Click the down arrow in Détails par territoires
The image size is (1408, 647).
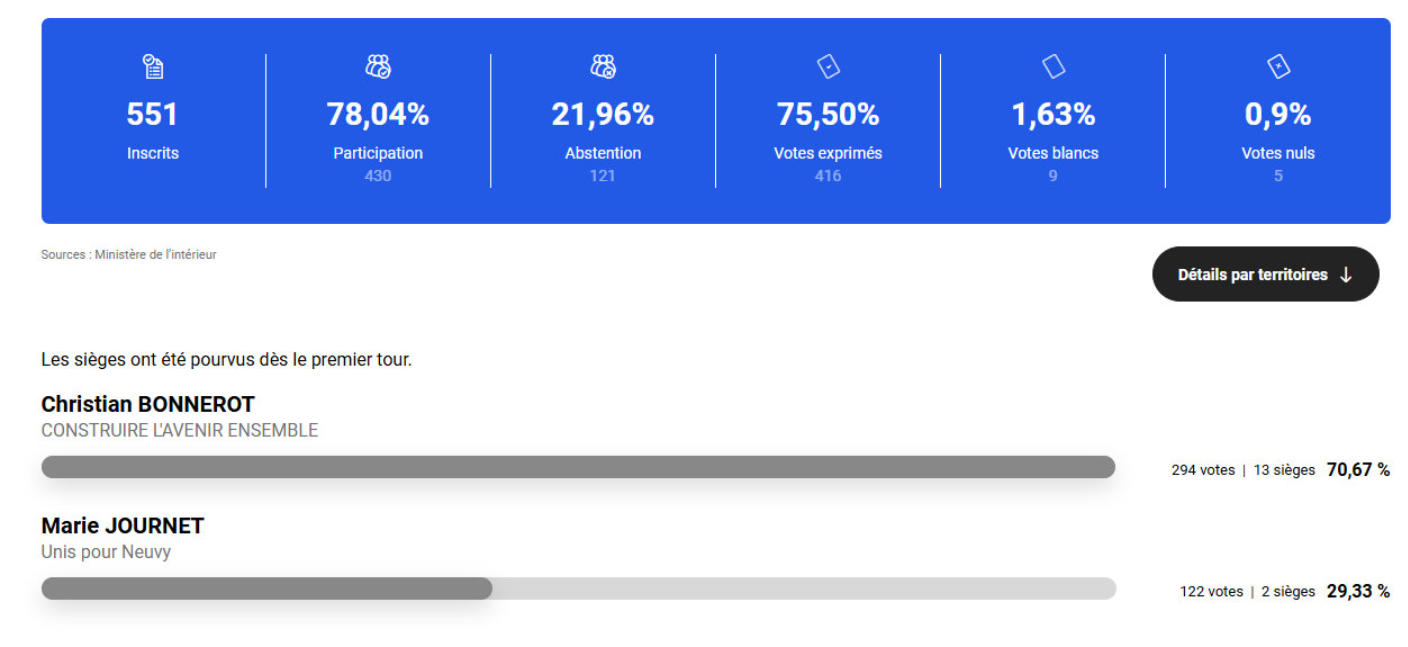pyautogui.click(x=1345, y=275)
